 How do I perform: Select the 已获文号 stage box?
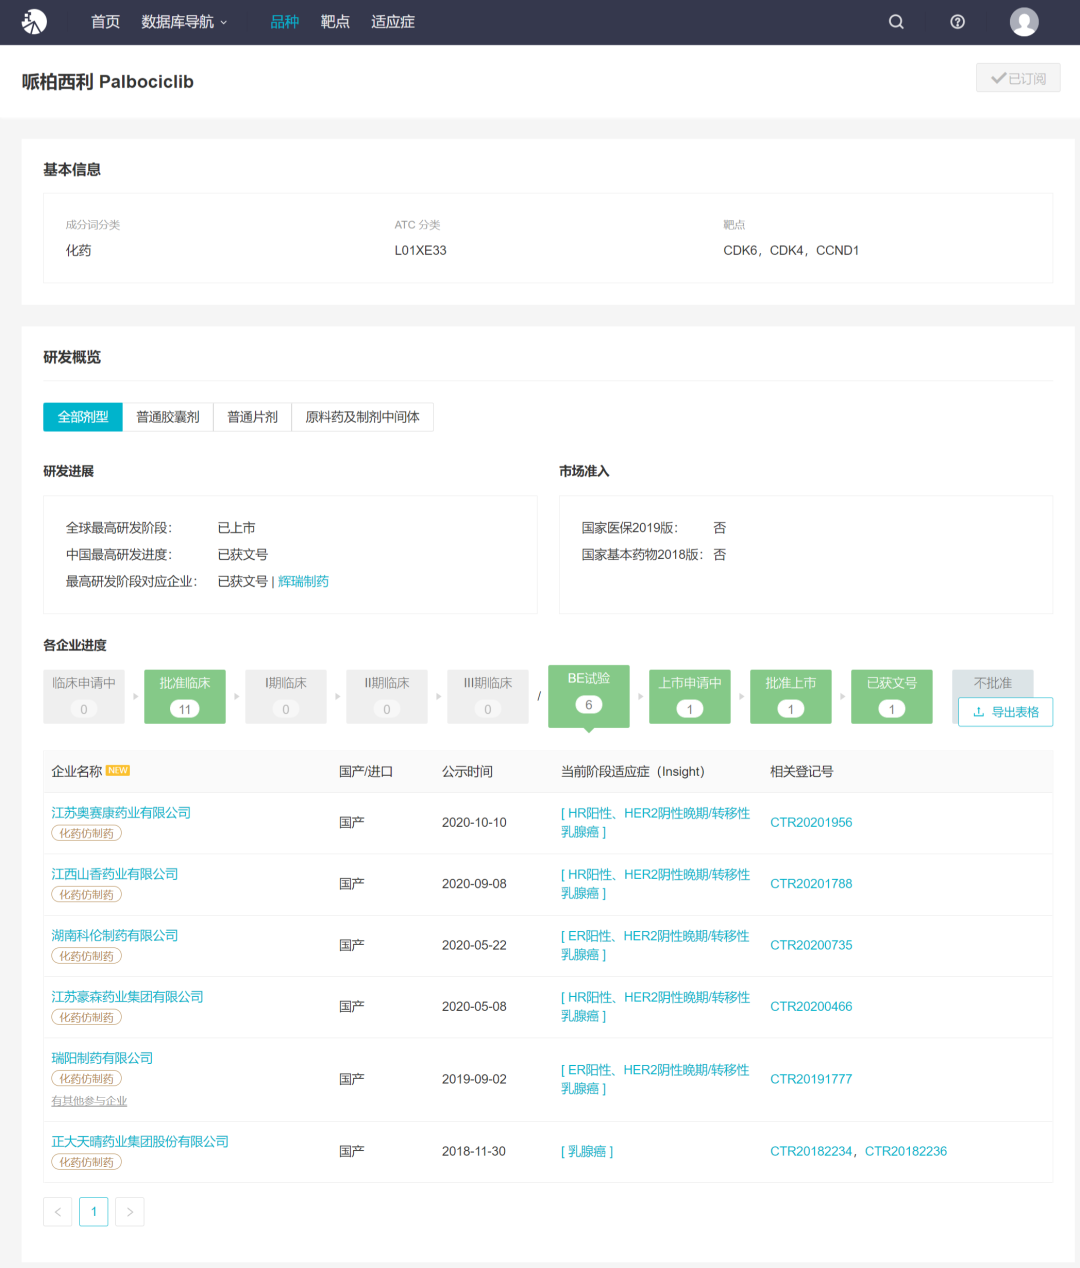pyautogui.click(x=892, y=696)
